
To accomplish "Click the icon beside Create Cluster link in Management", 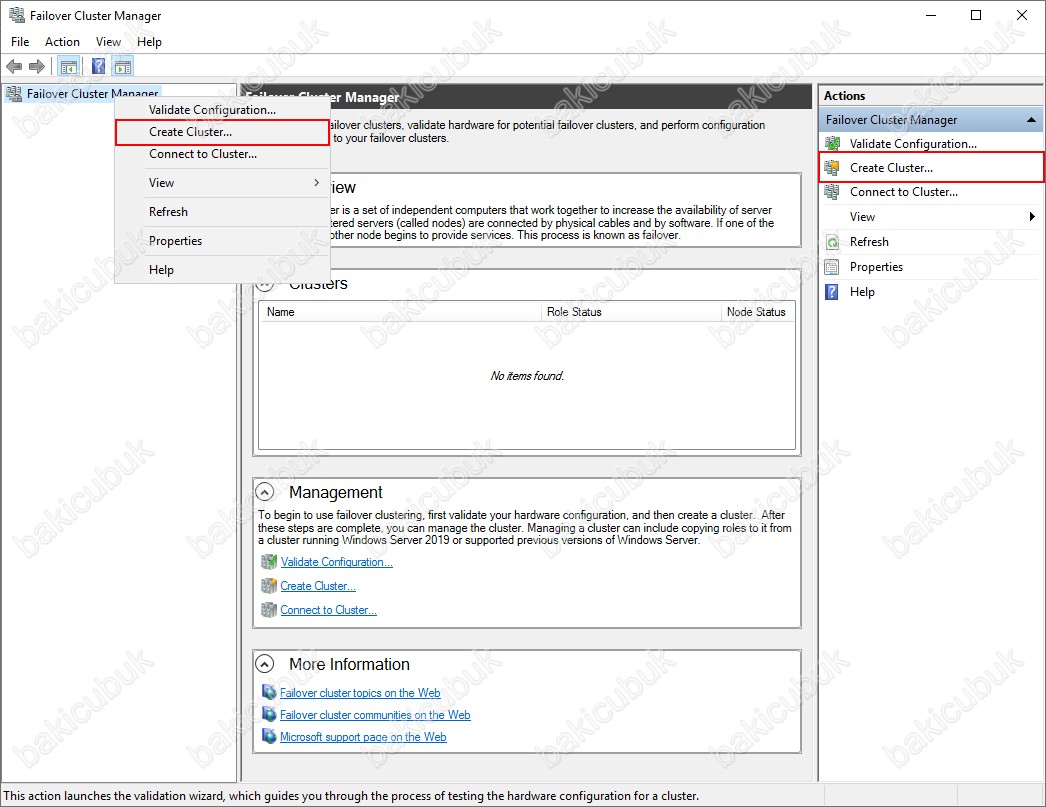I will 269,586.
